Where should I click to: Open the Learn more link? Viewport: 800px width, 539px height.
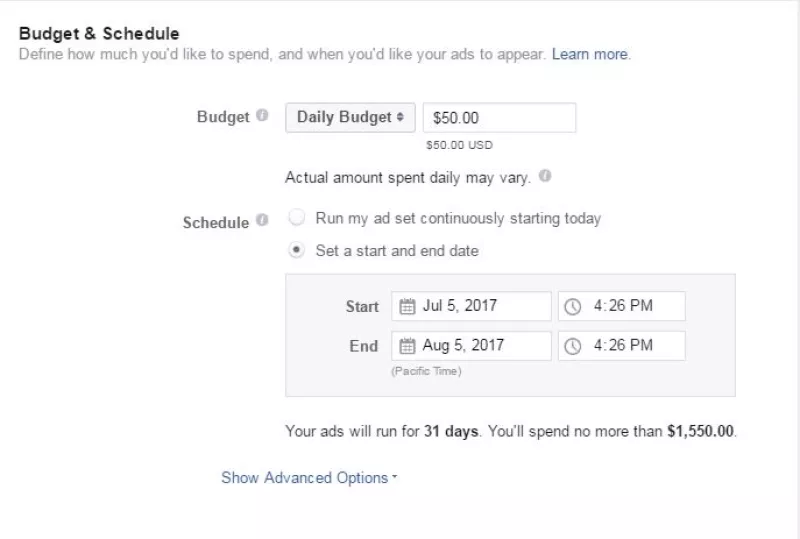590,54
